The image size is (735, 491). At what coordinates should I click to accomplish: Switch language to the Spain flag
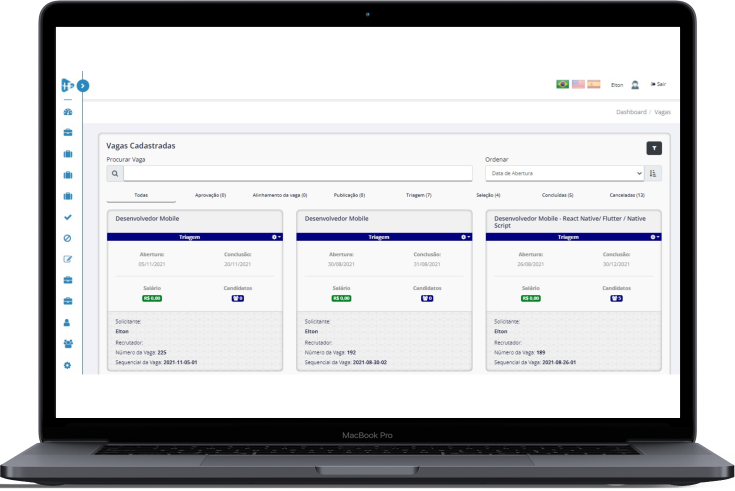pos(594,84)
